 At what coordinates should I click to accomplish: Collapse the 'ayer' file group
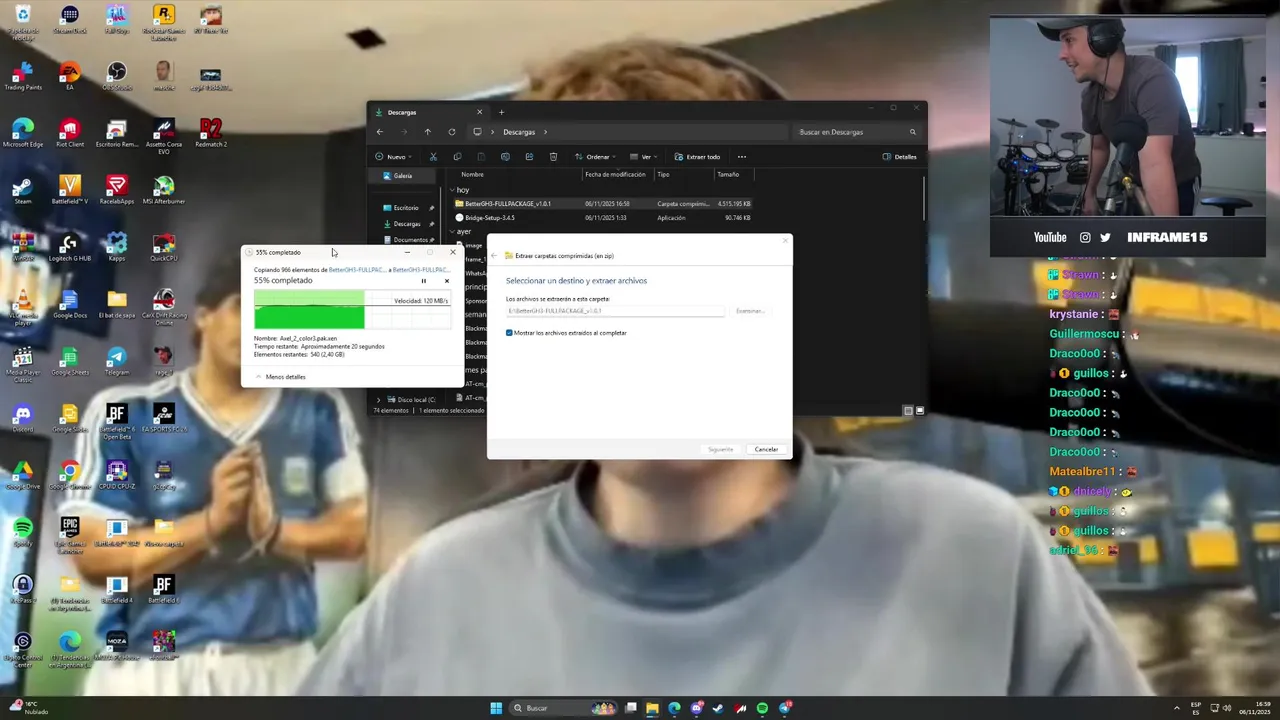click(452, 232)
